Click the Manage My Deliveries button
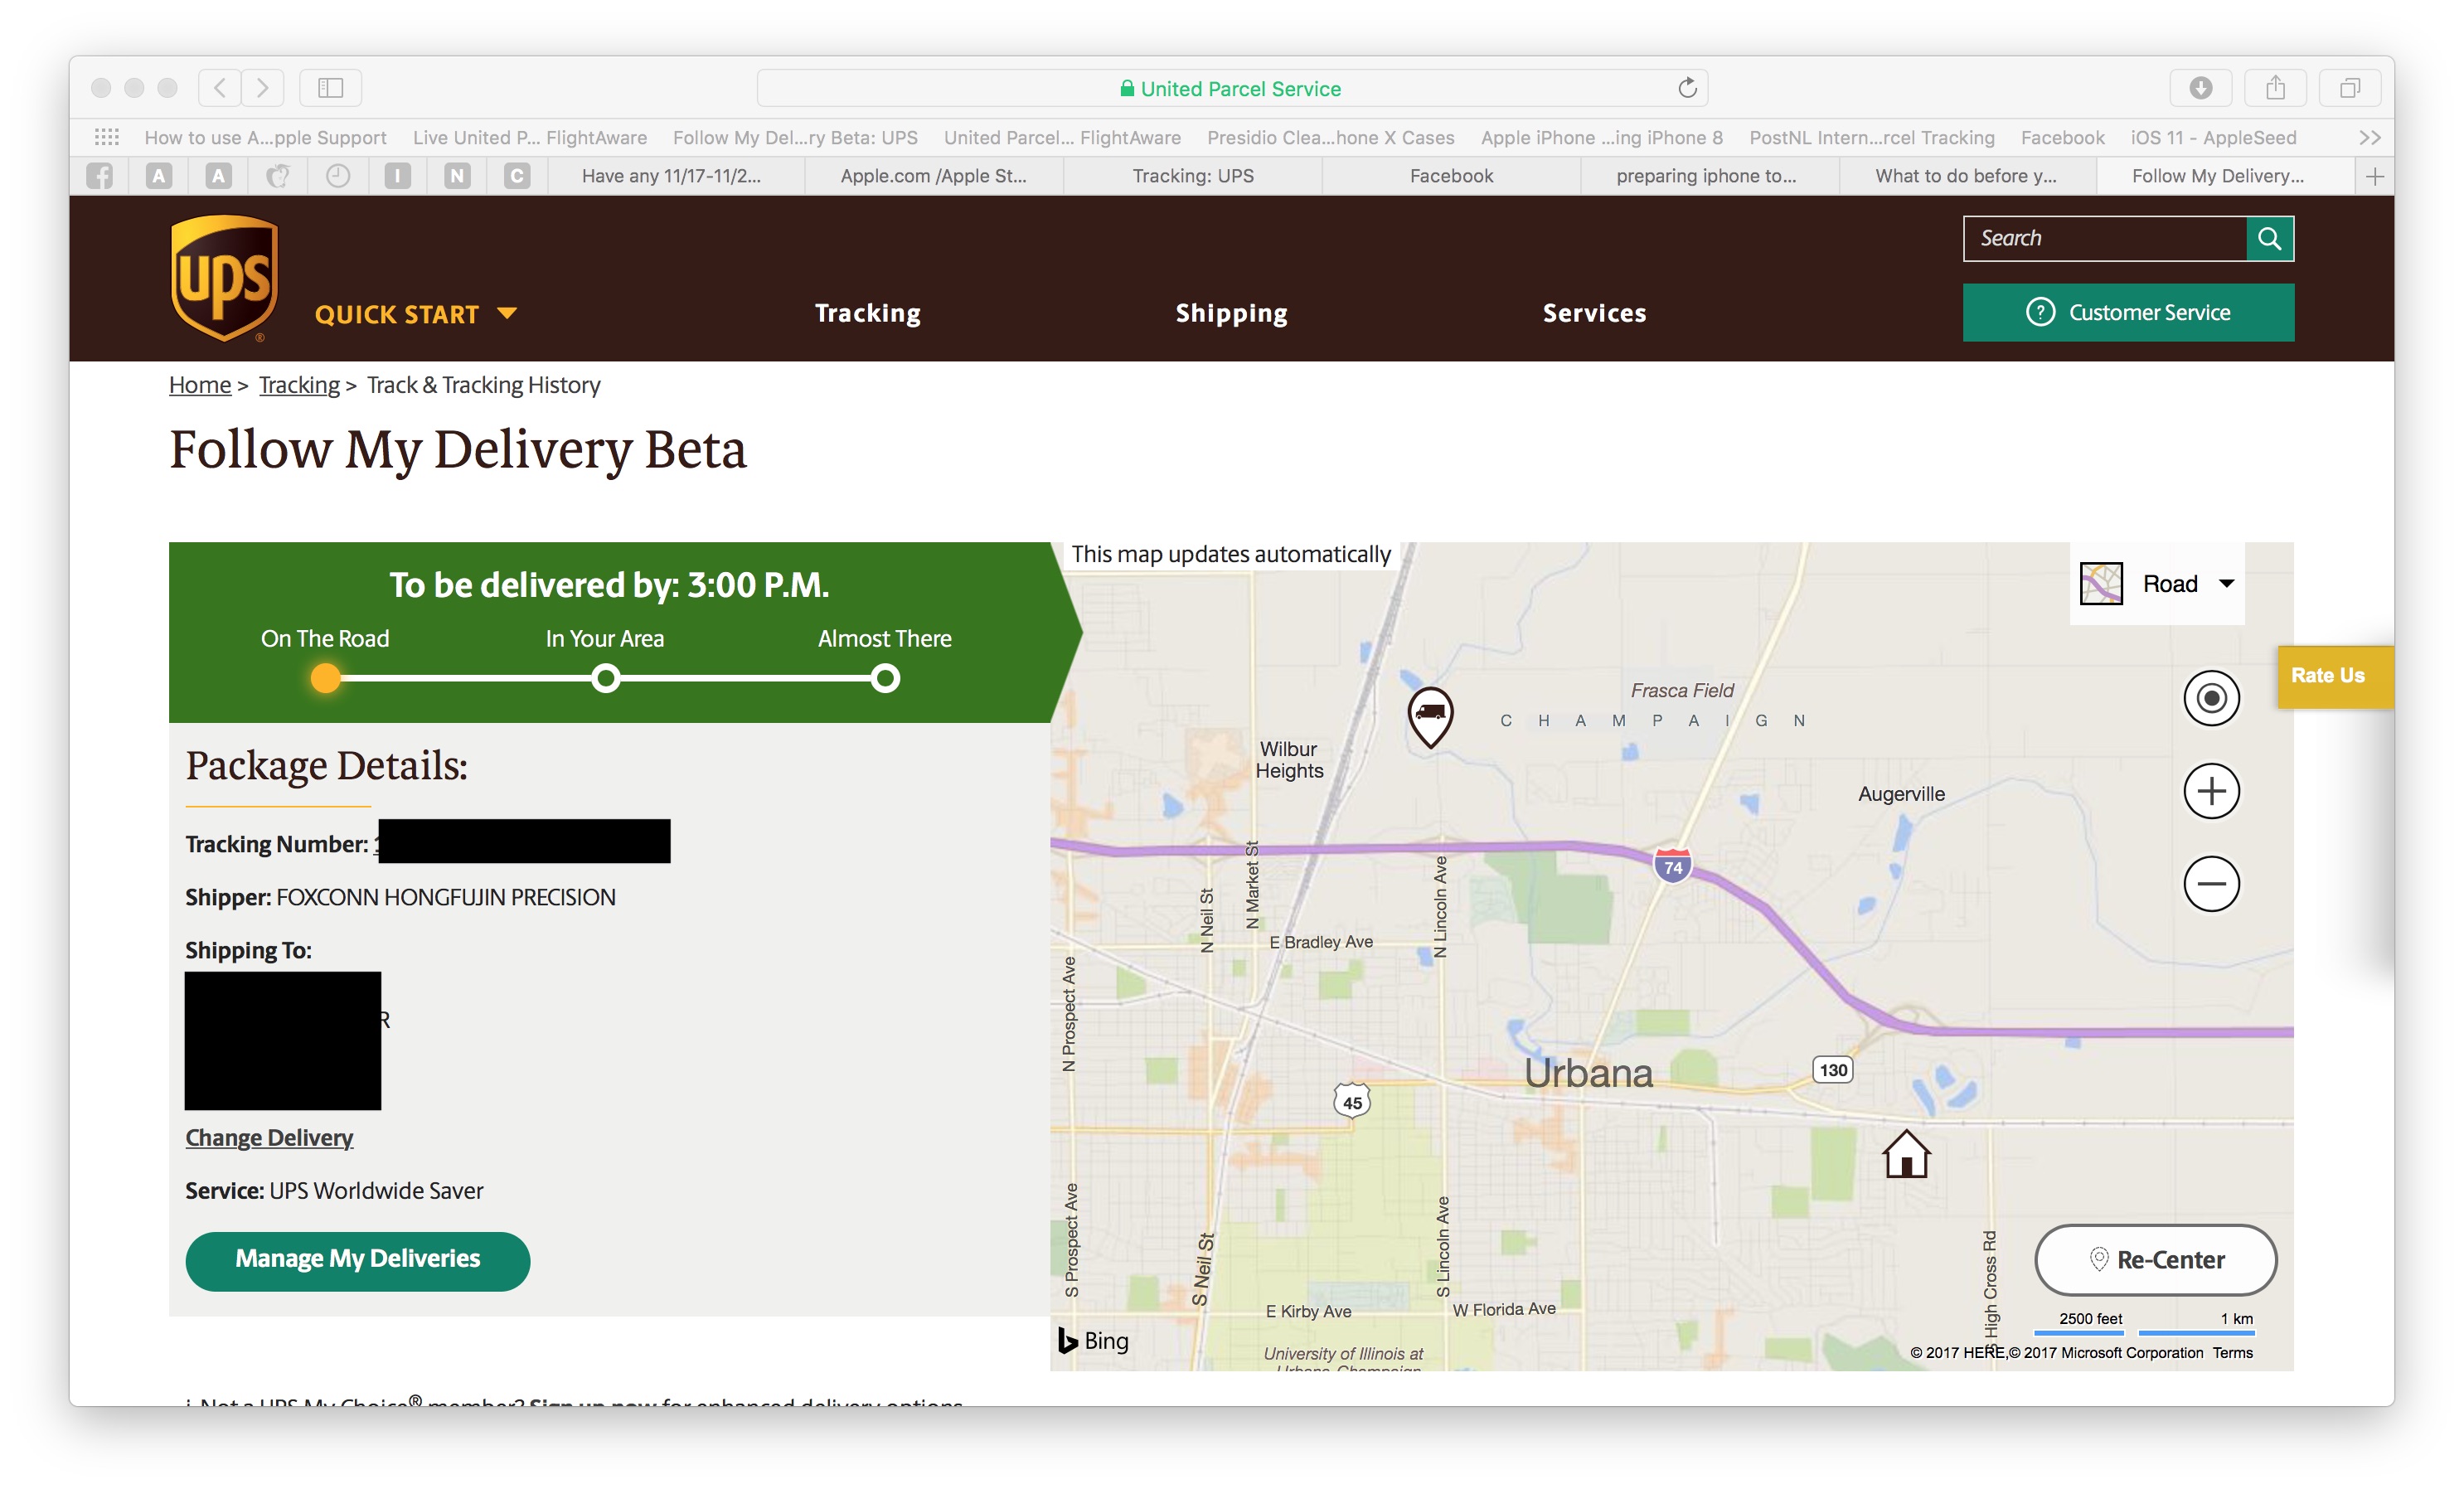 (357, 1259)
